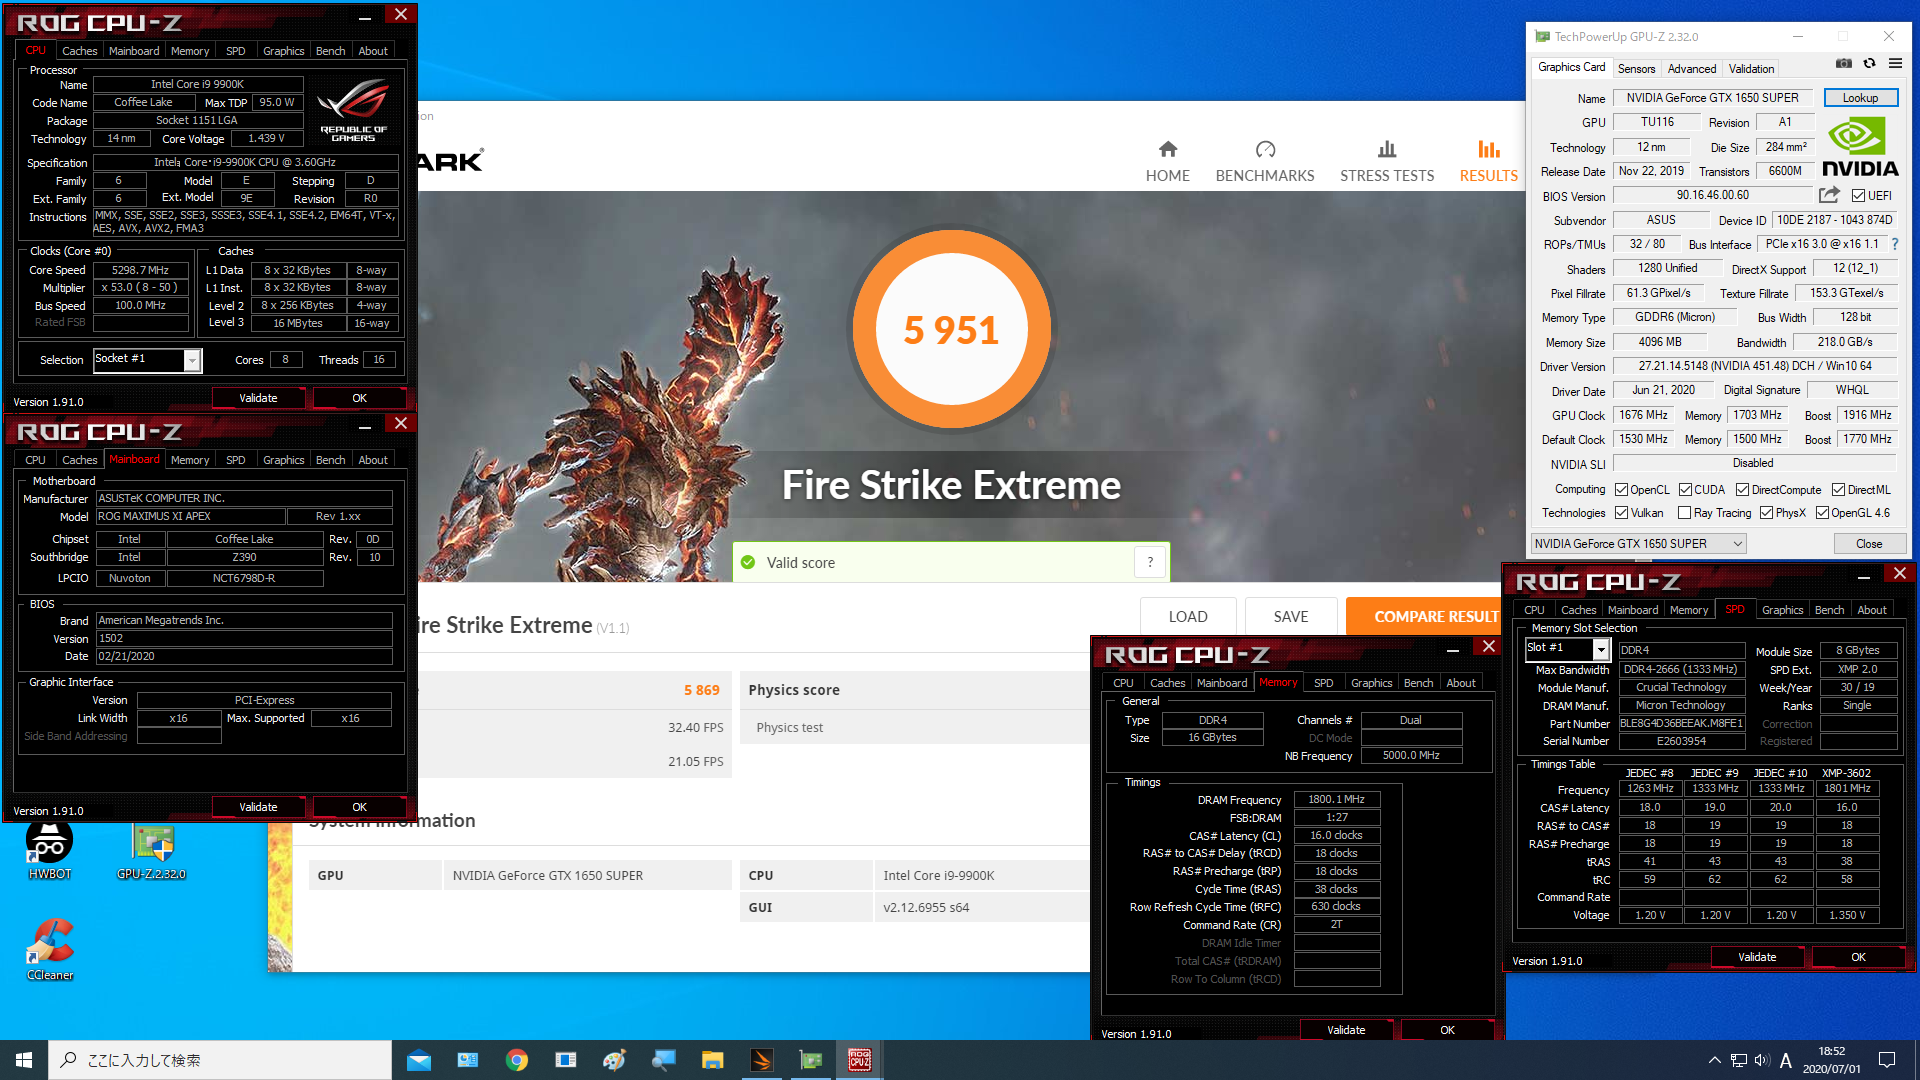Toggle the CUDA checkbox
Image resolution: width=1920 pixels, height=1080 pixels.
(1685, 490)
